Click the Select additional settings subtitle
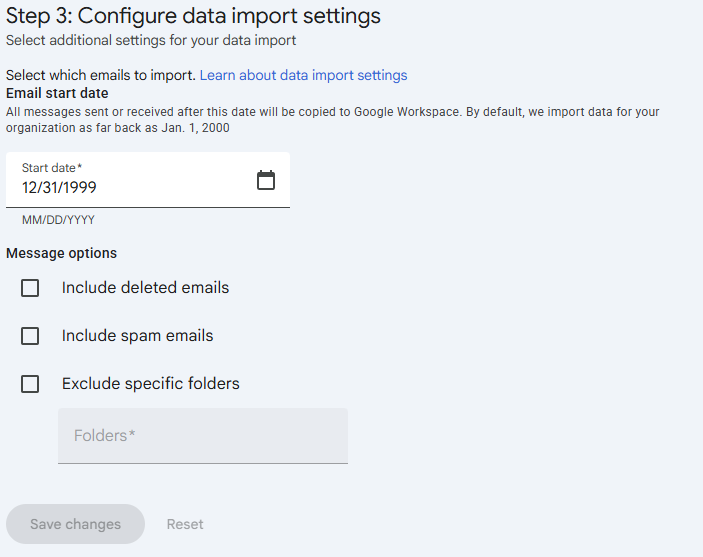 tap(151, 40)
